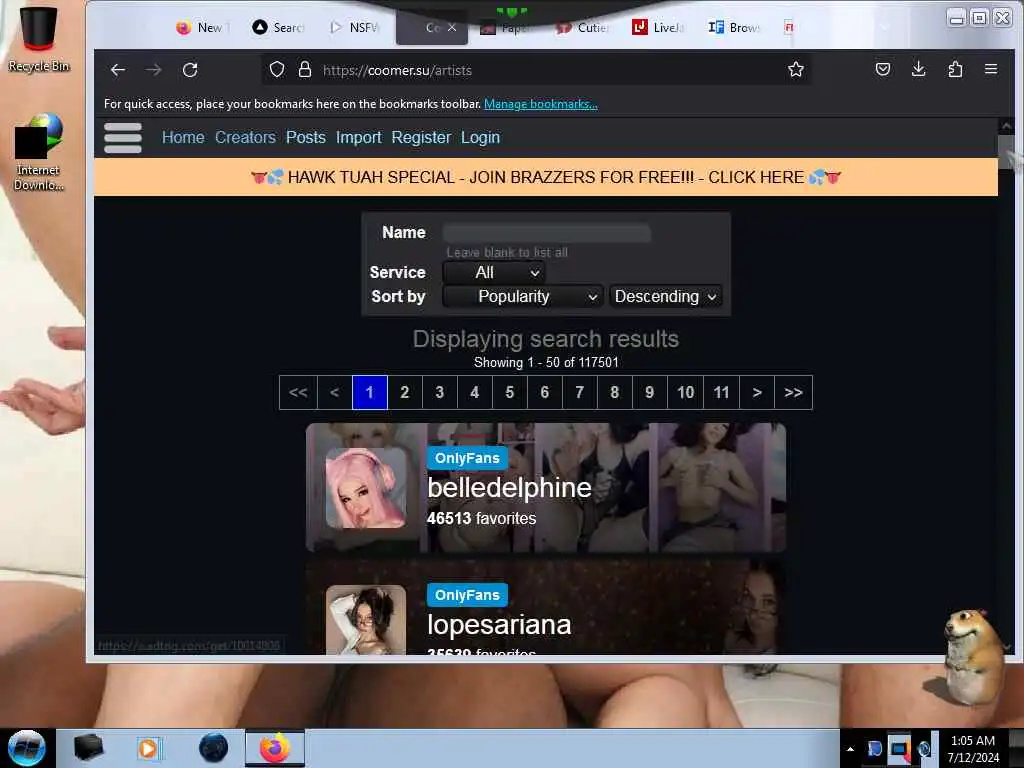Go to first page with << button
Viewport: 1024px width, 768px height.
pos(298,392)
